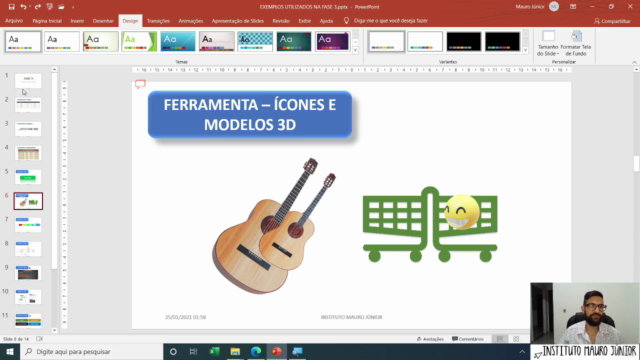Screen dimensions: 640x360
Task: Collapse the ribbon with the chevron arrow
Action: pyautogui.click(x=634, y=62)
